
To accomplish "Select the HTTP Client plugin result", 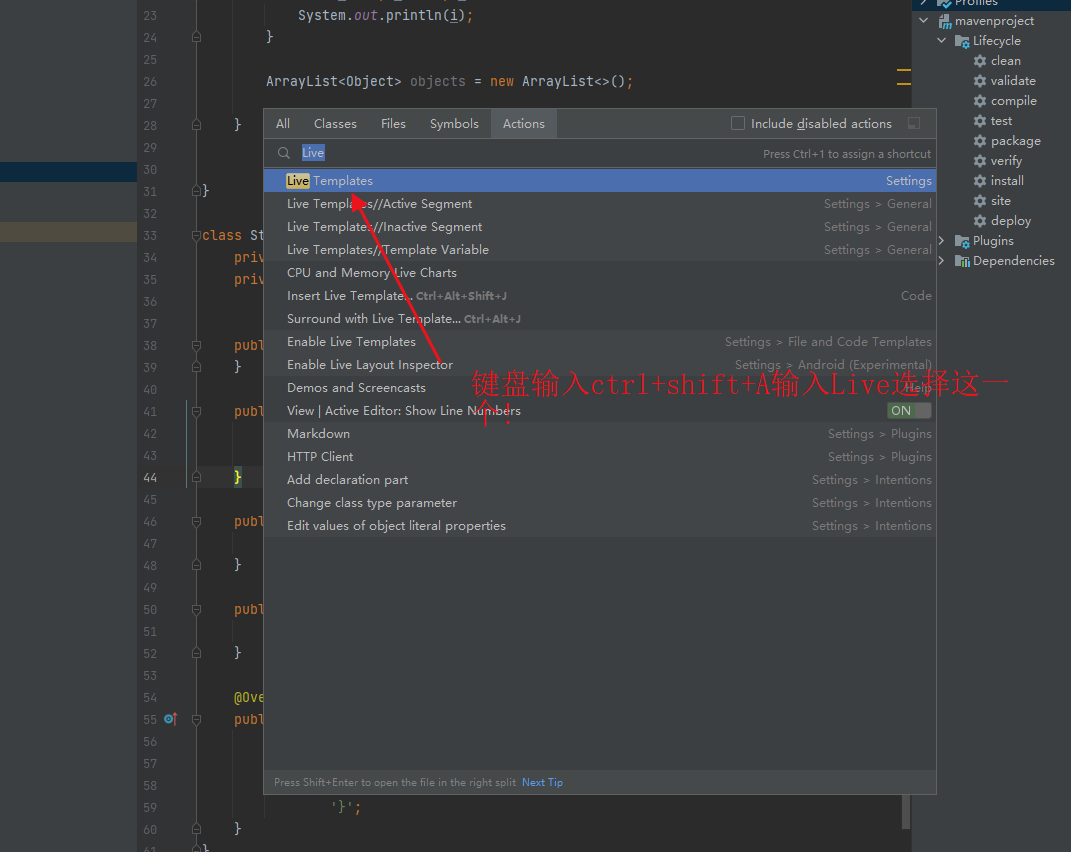I will (x=600, y=456).
